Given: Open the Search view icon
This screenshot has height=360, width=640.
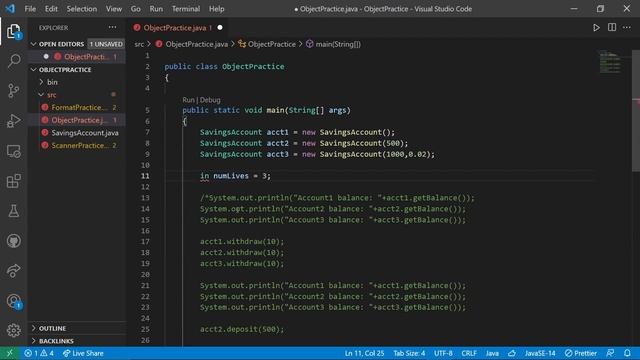Looking at the screenshot, I should click(13, 61).
